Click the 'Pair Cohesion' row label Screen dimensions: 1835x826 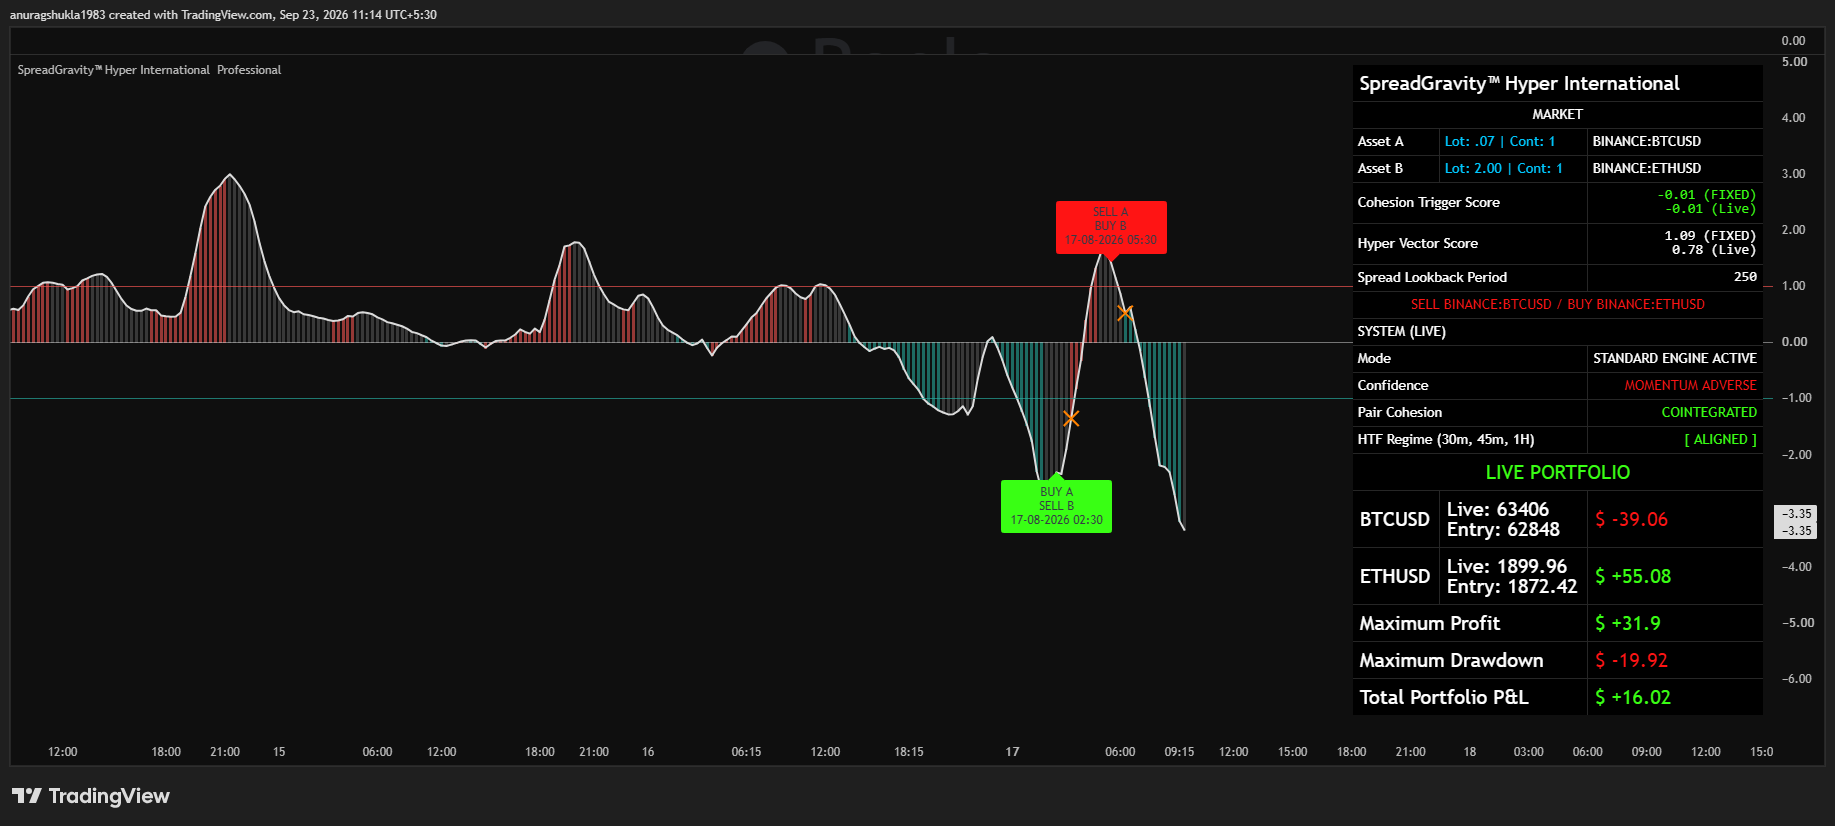pyautogui.click(x=1399, y=413)
